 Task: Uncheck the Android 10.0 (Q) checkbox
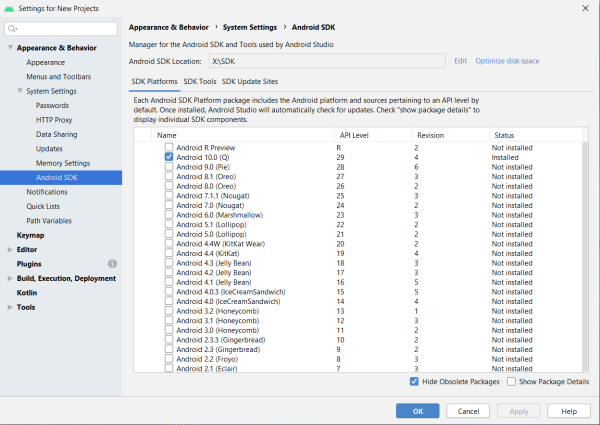pyautogui.click(x=169, y=157)
